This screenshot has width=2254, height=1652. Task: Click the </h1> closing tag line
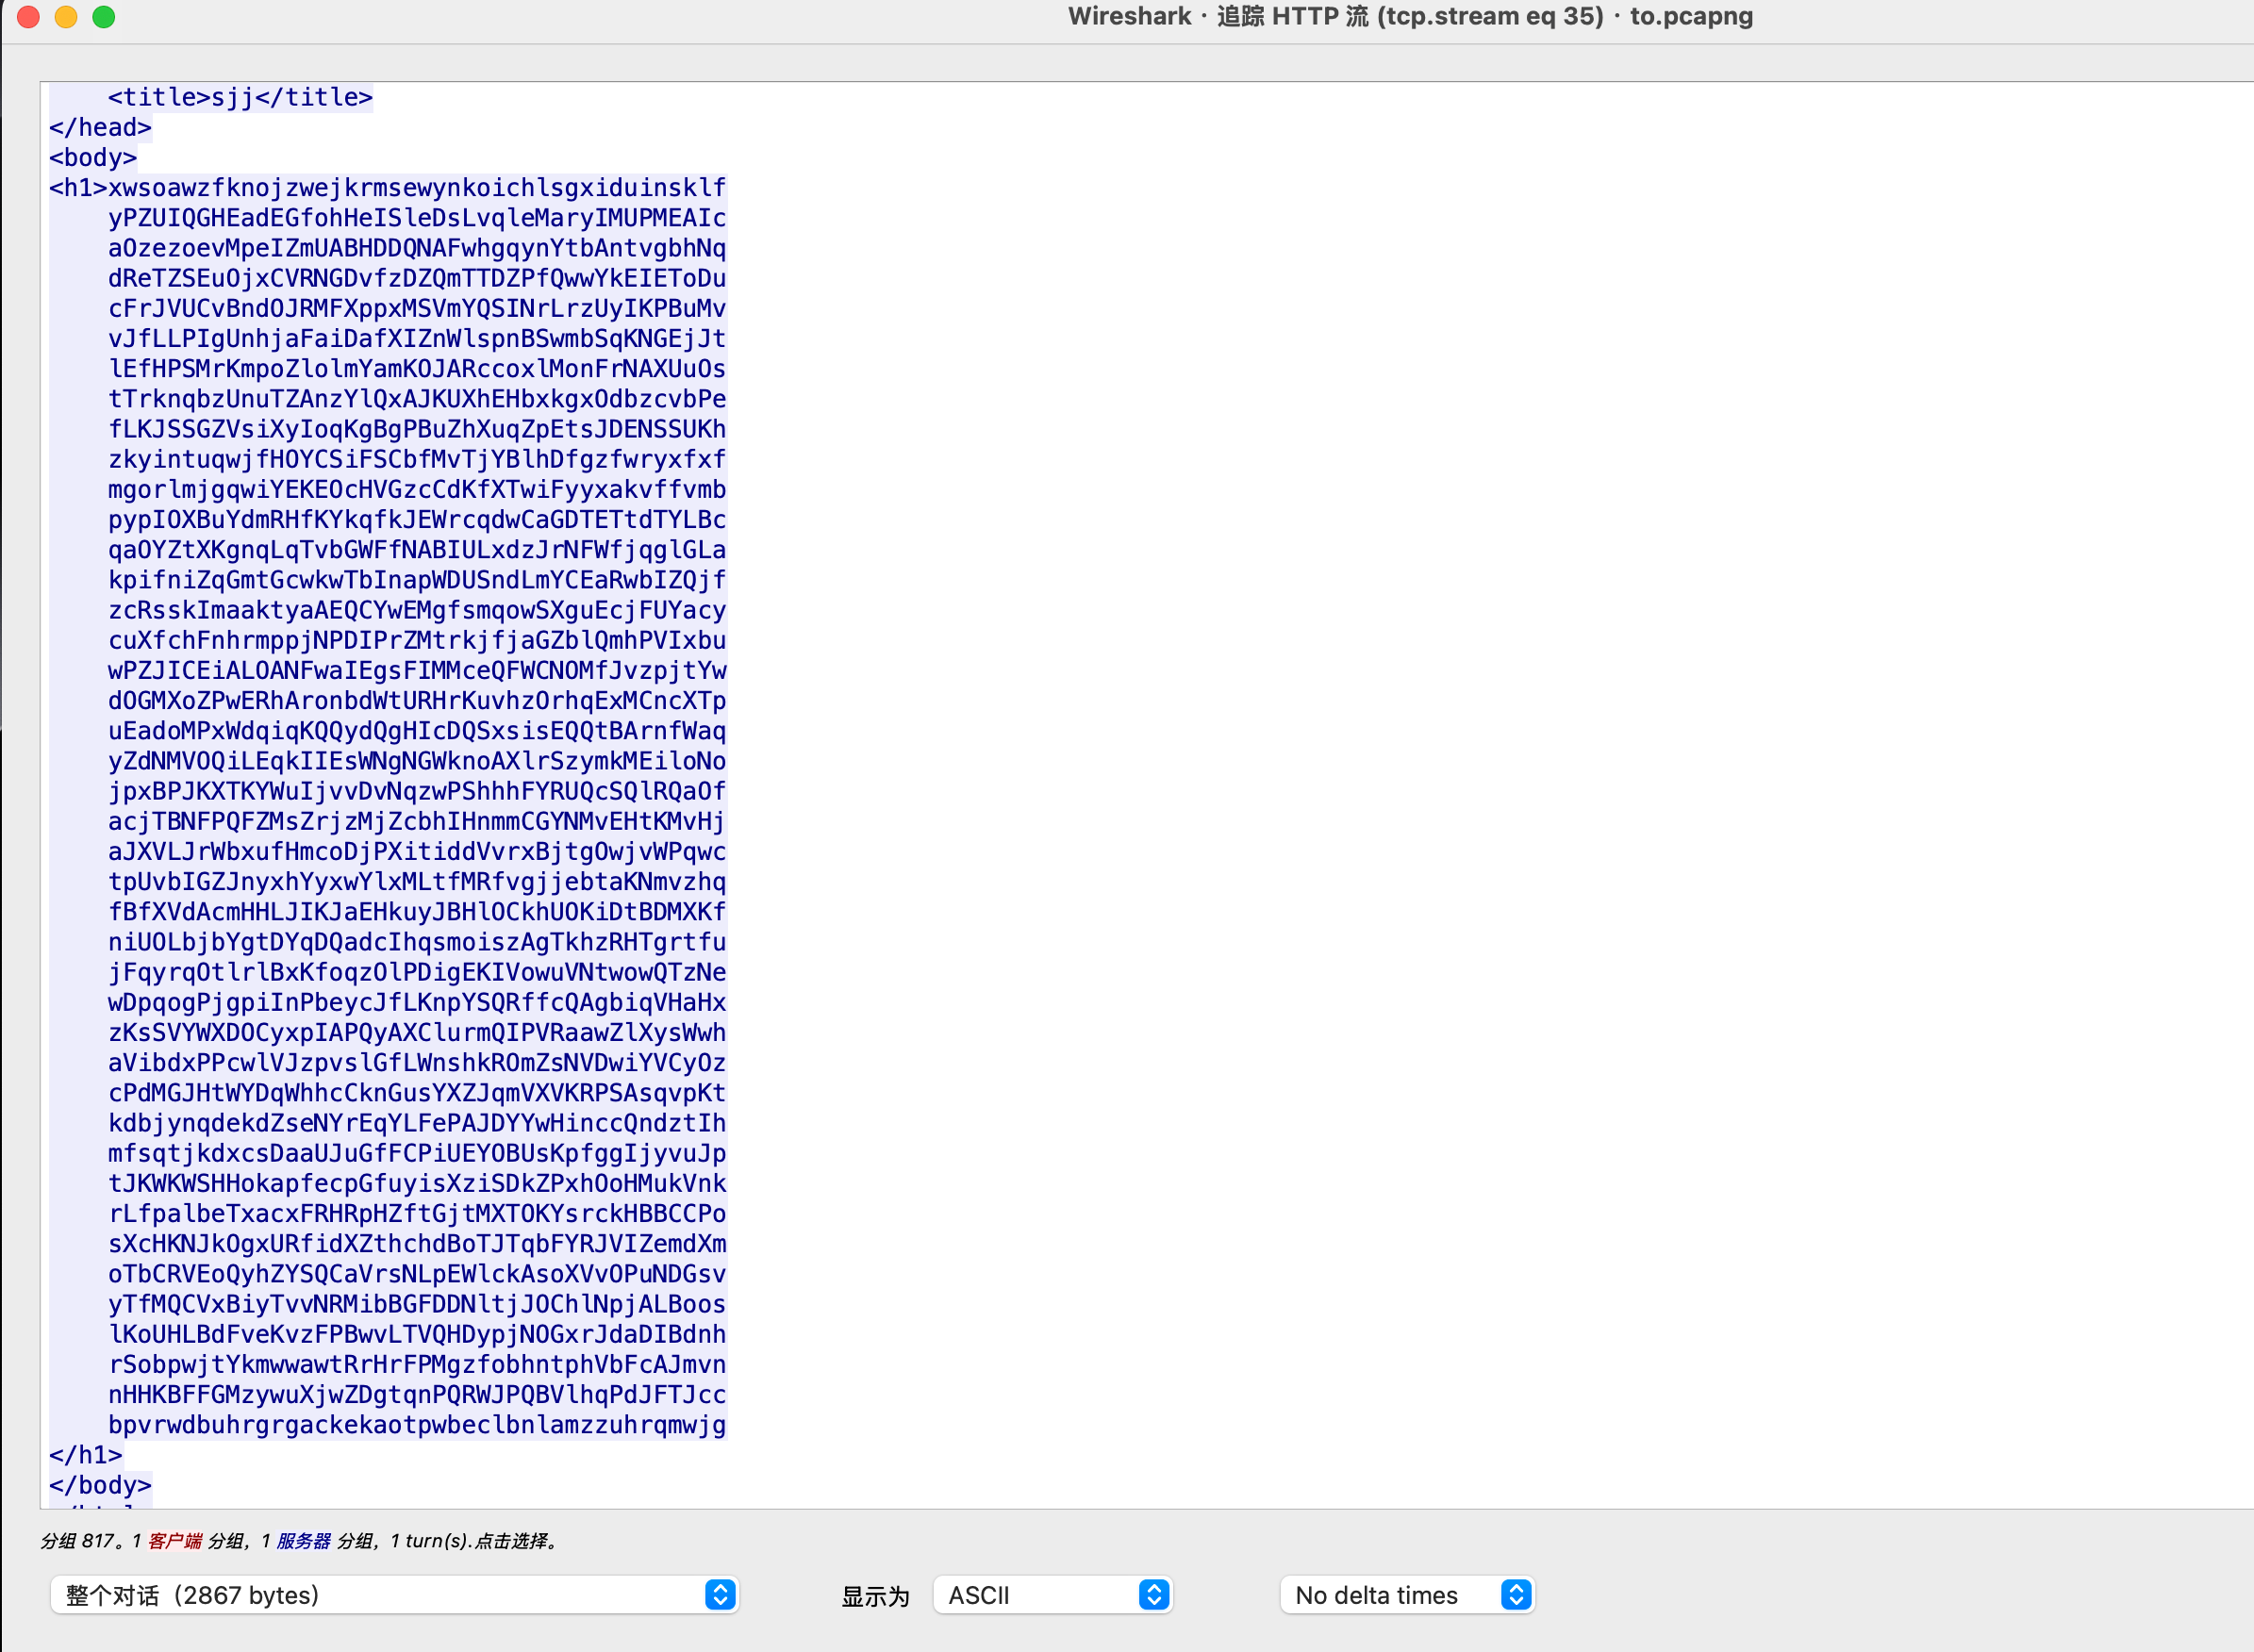pyautogui.click(x=86, y=1455)
